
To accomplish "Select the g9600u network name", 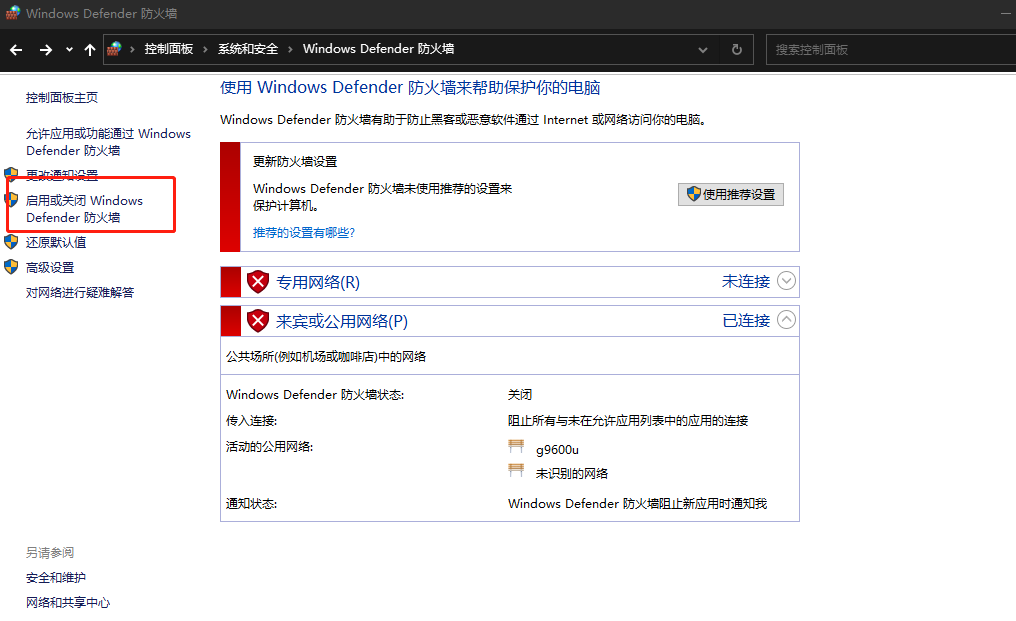I will point(557,450).
